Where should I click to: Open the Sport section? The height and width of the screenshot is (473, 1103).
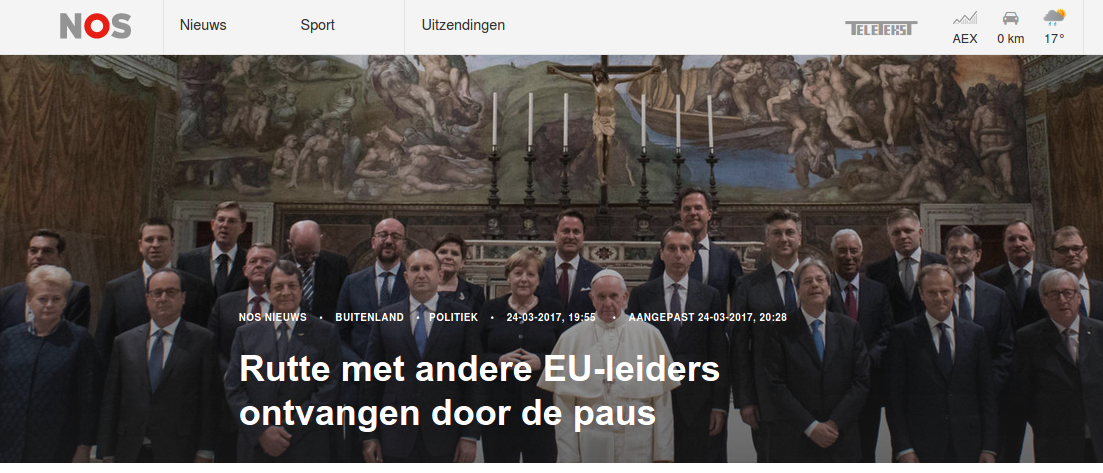pyautogui.click(x=317, y=25)
